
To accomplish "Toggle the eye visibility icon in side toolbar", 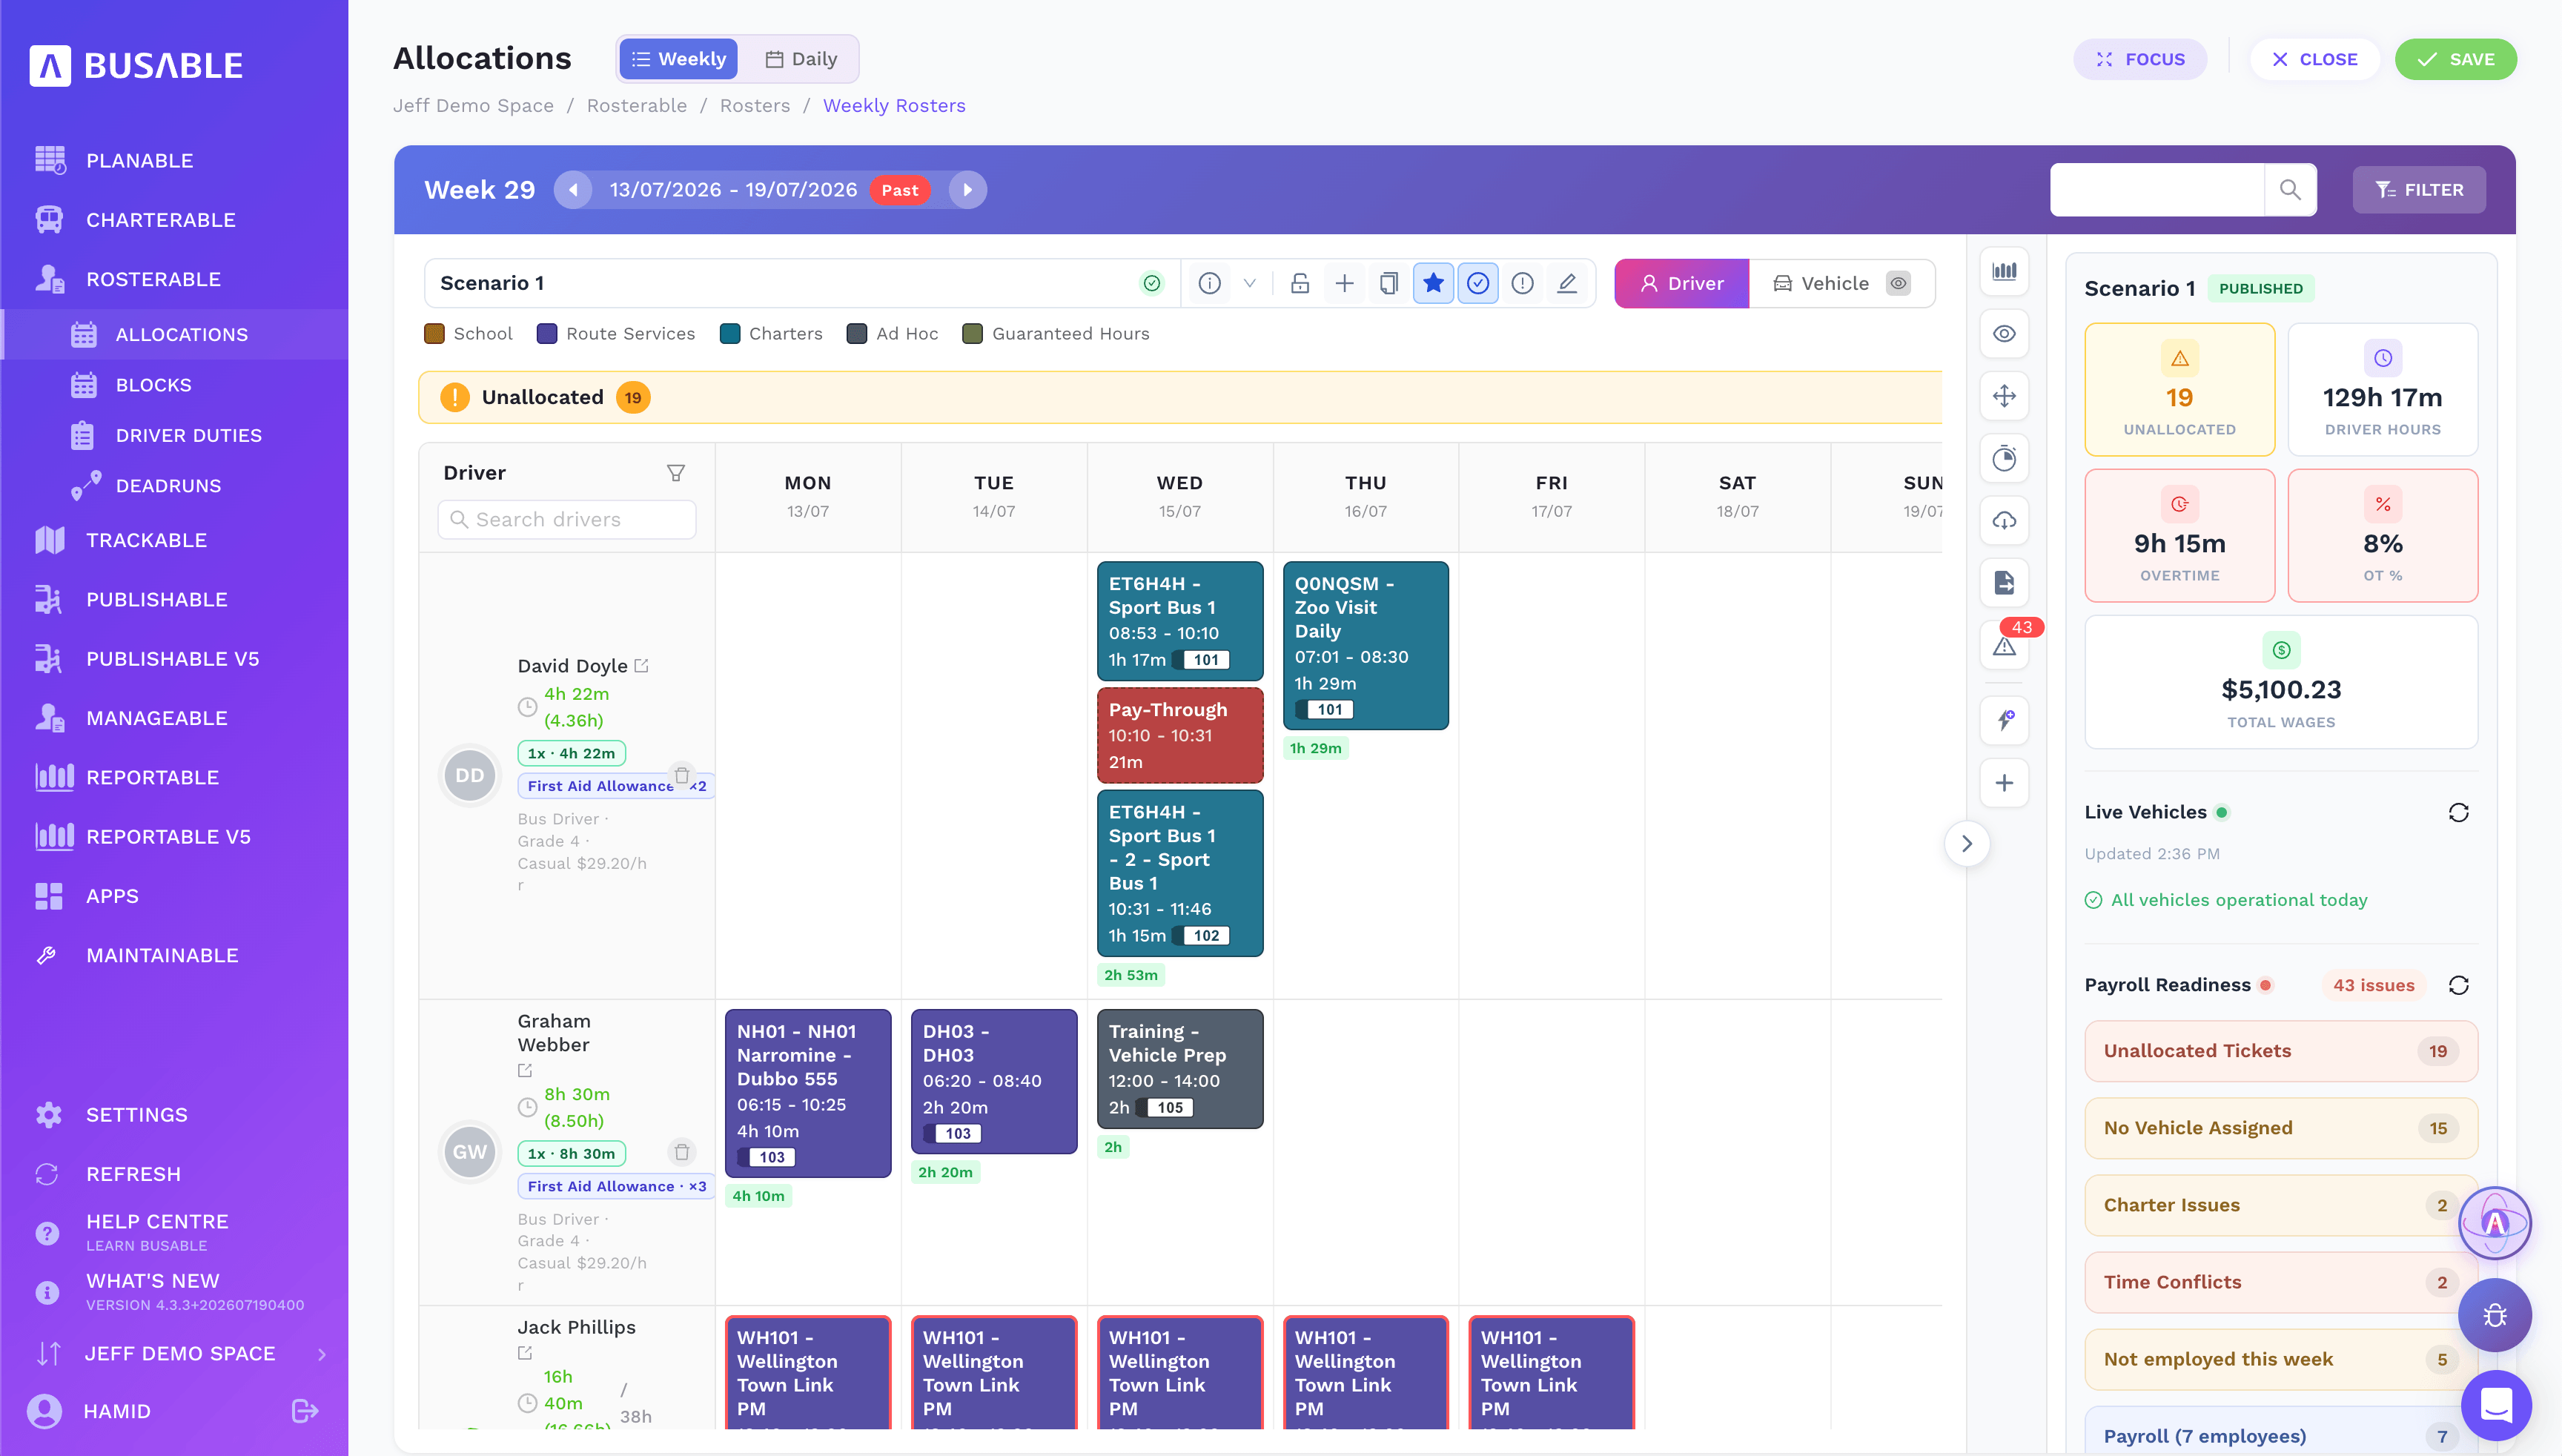I will (x=2004, y=334).
